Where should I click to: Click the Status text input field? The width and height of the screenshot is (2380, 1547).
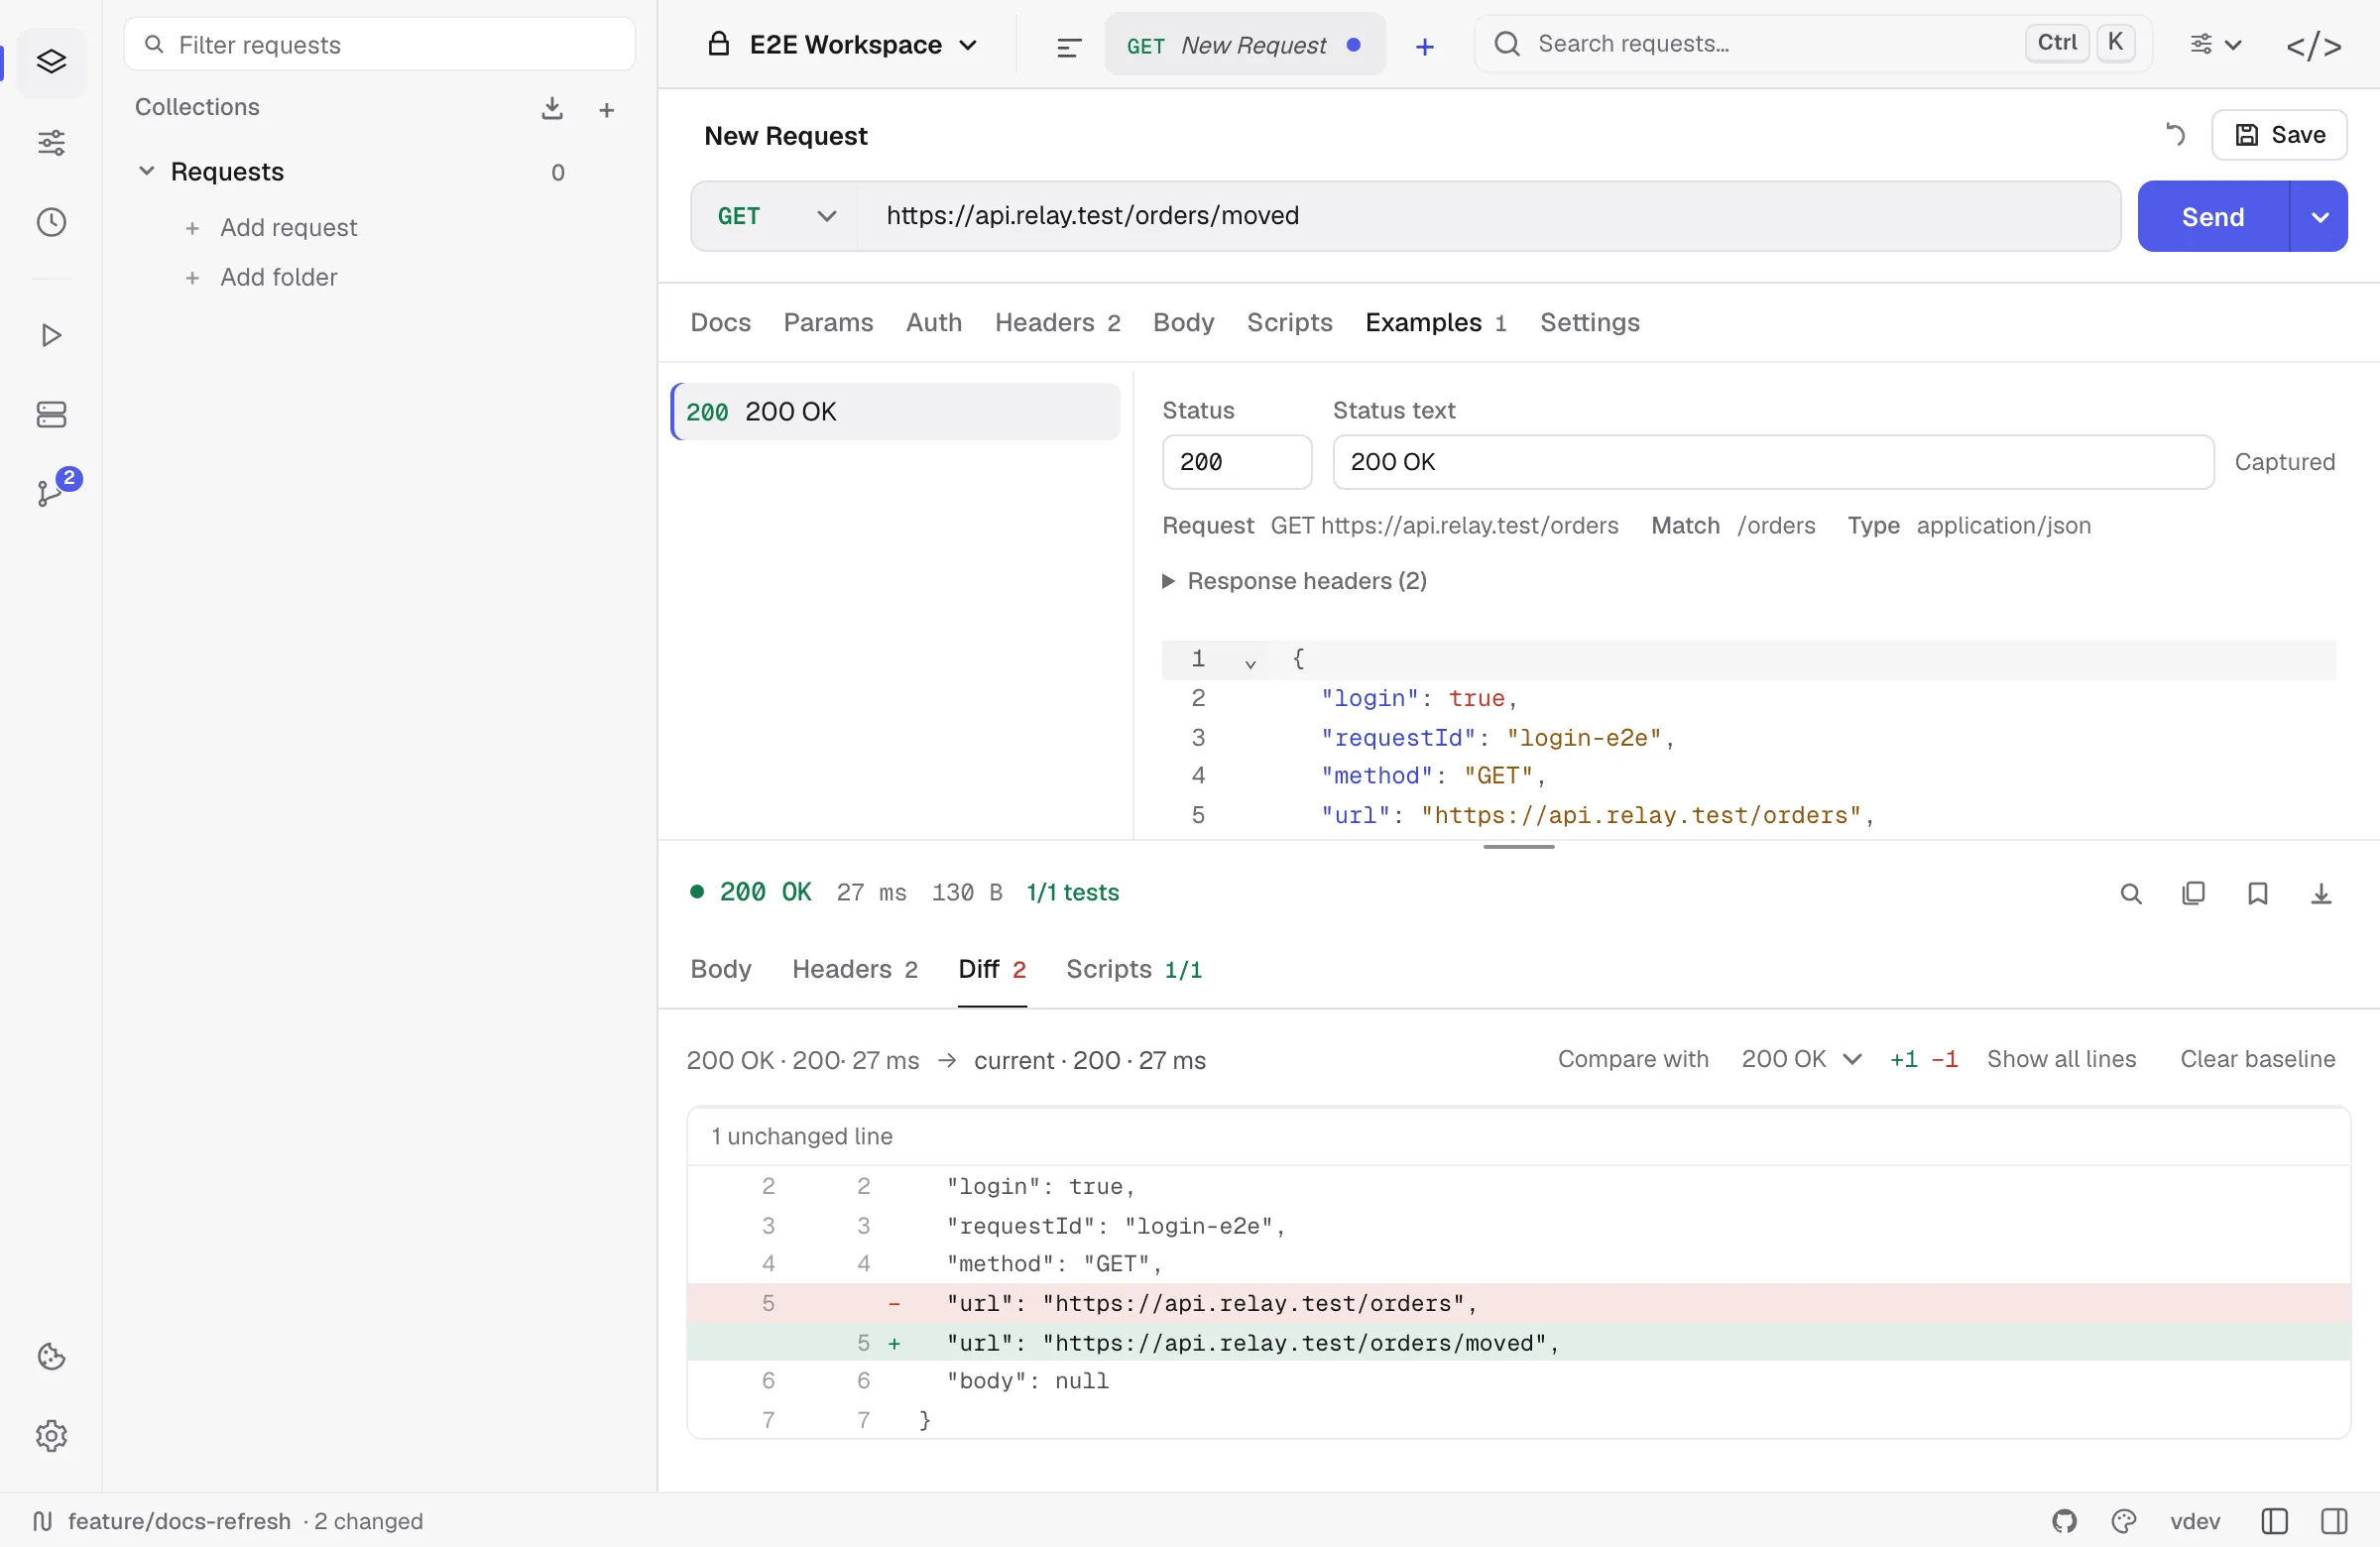pos(1773,462)
